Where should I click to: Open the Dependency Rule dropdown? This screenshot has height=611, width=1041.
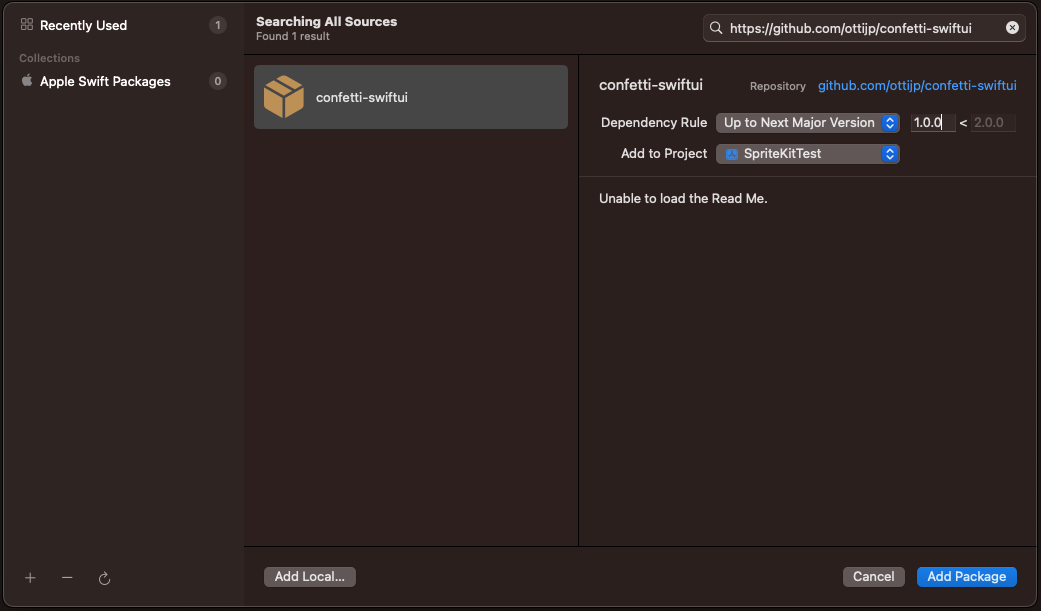point(807,123)
